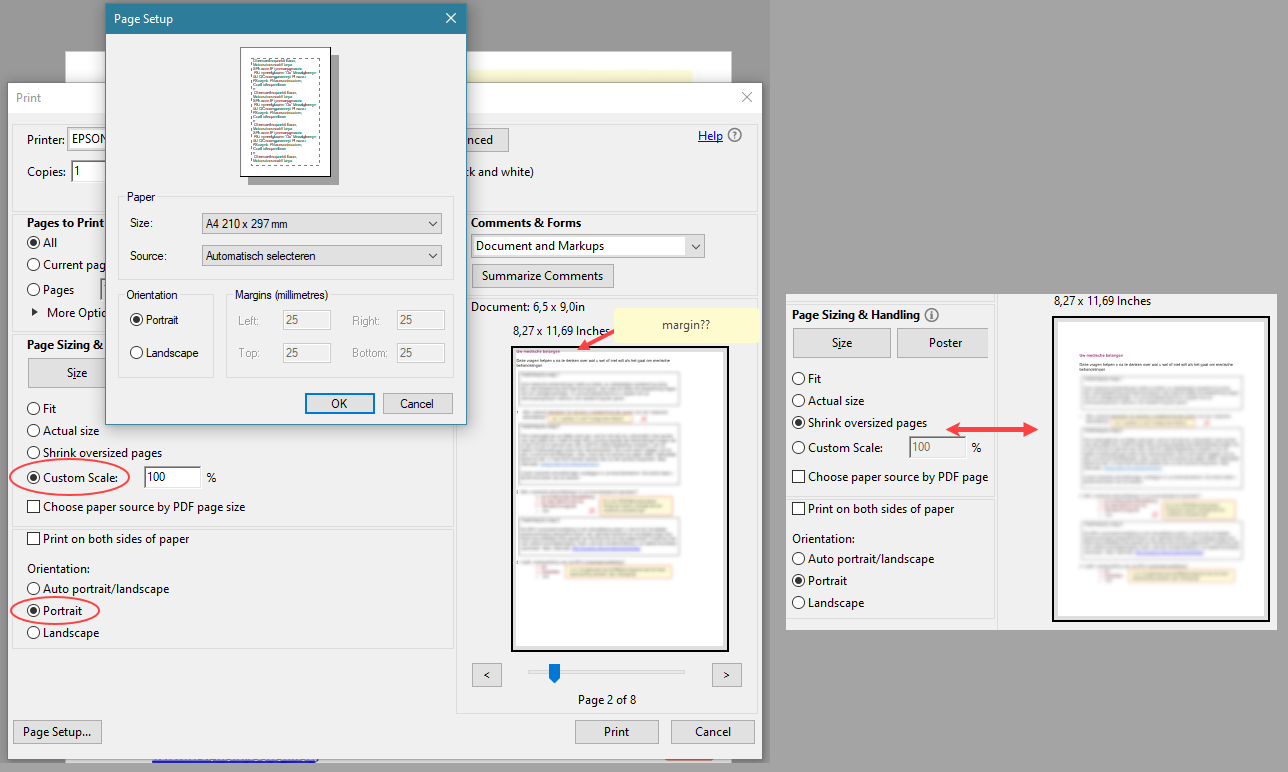Select Auto portrait/landscape orientation
This screenshot has height=772, width=1288.
tap(33, 589)
